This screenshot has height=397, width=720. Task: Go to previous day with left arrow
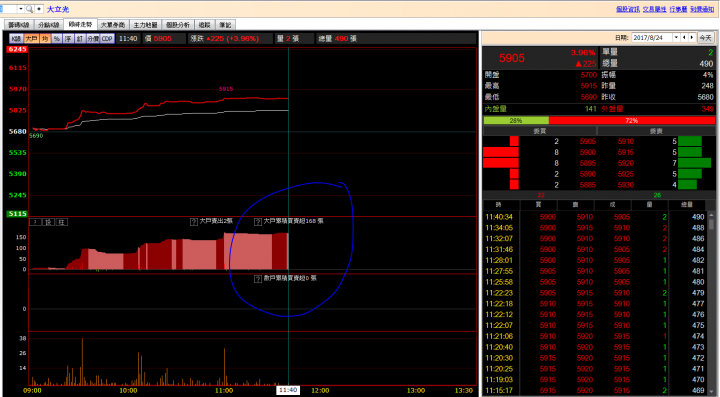(x=684, y=38)
